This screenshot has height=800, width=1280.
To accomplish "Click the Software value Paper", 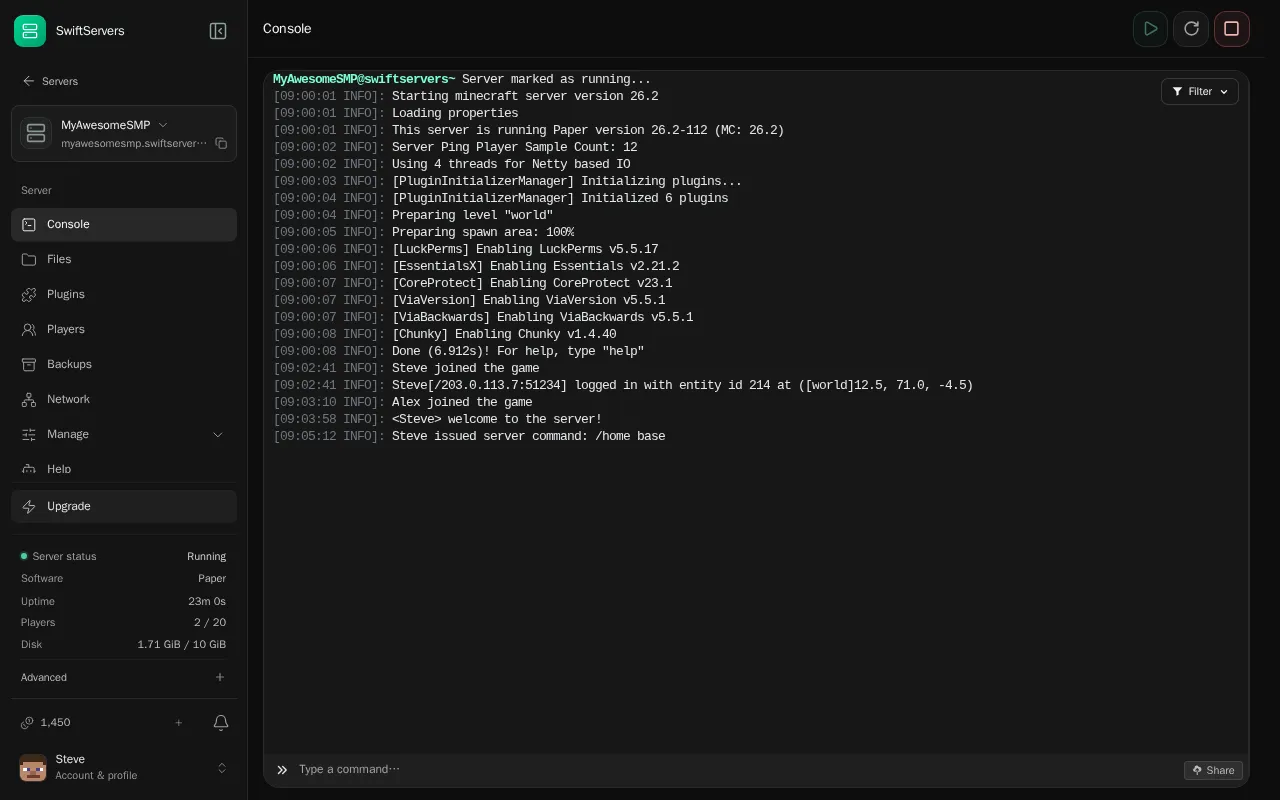I will tap(212, 578).
